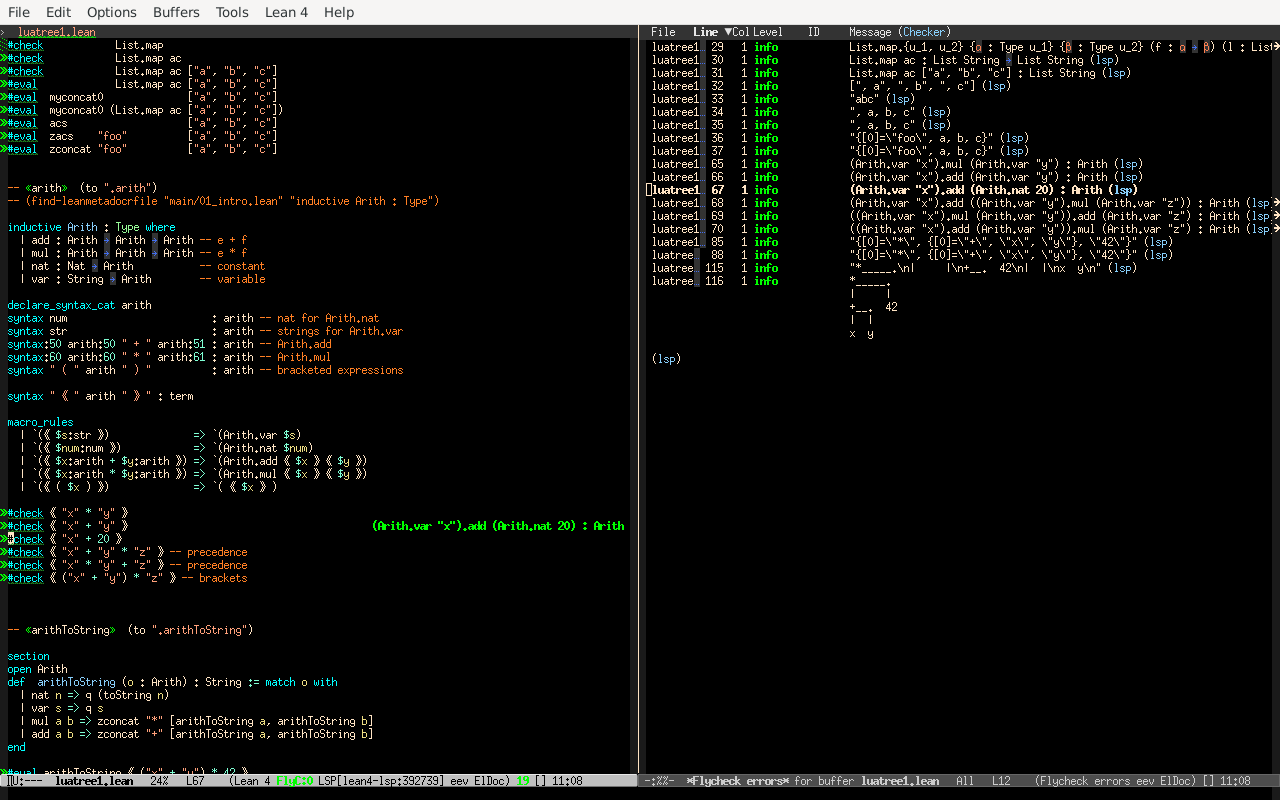This screenshot has height=800, width=1280.
Task: Click the green 19 counter in mode line
Action: click(523, 781)
